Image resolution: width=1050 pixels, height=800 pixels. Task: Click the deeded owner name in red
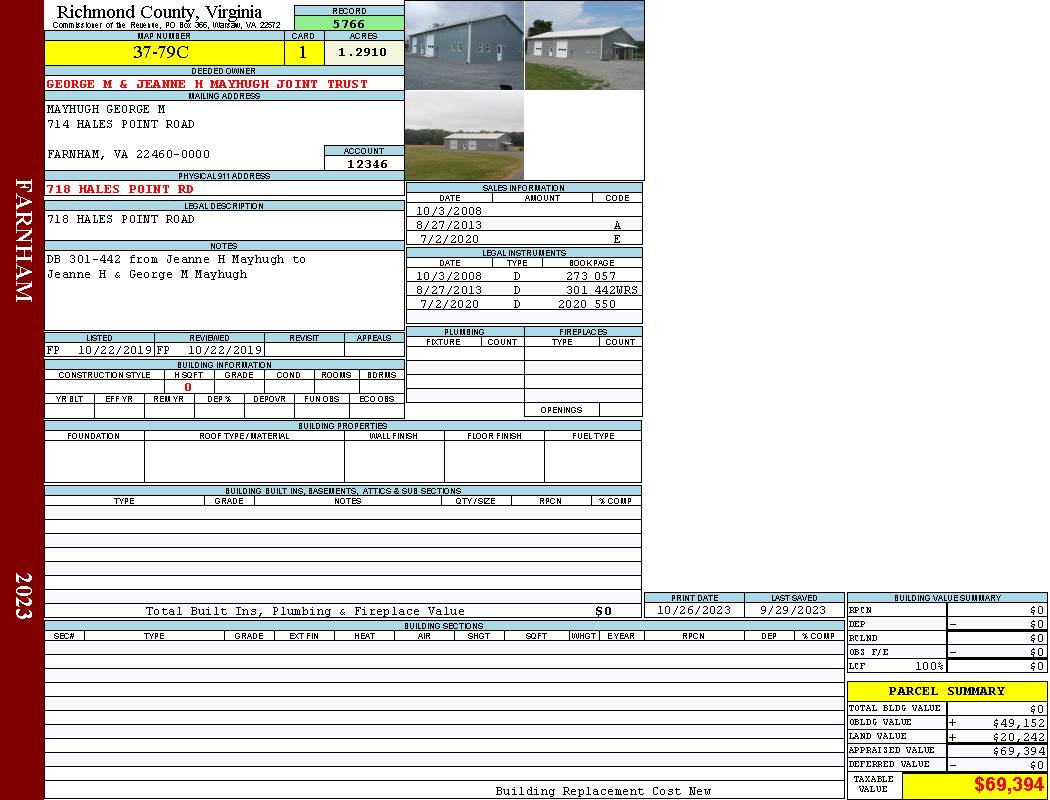207,85
